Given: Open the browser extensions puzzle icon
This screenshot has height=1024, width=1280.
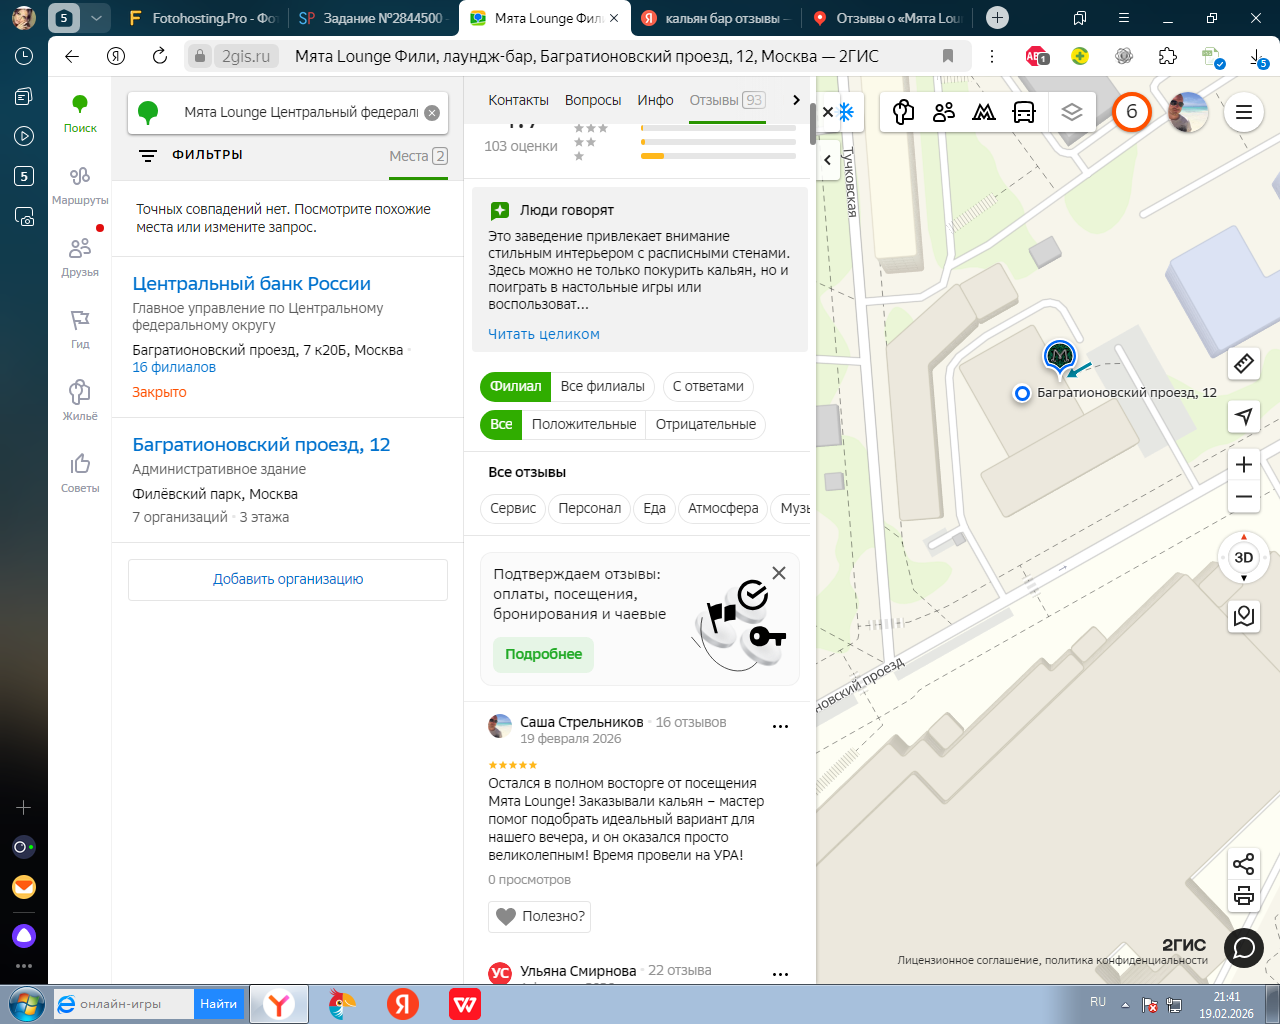Looking at the screenshot, I should (x=1168, y=56).
